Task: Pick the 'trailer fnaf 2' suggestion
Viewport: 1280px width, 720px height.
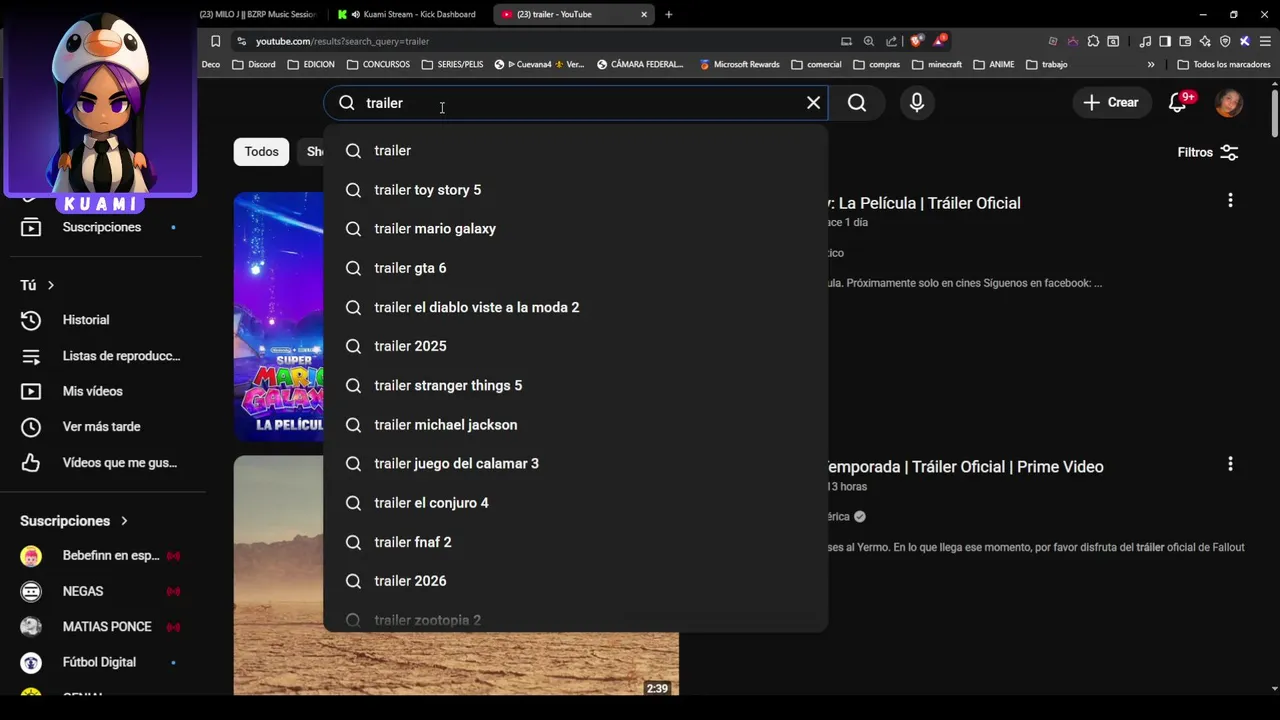Action: point(575,542)
